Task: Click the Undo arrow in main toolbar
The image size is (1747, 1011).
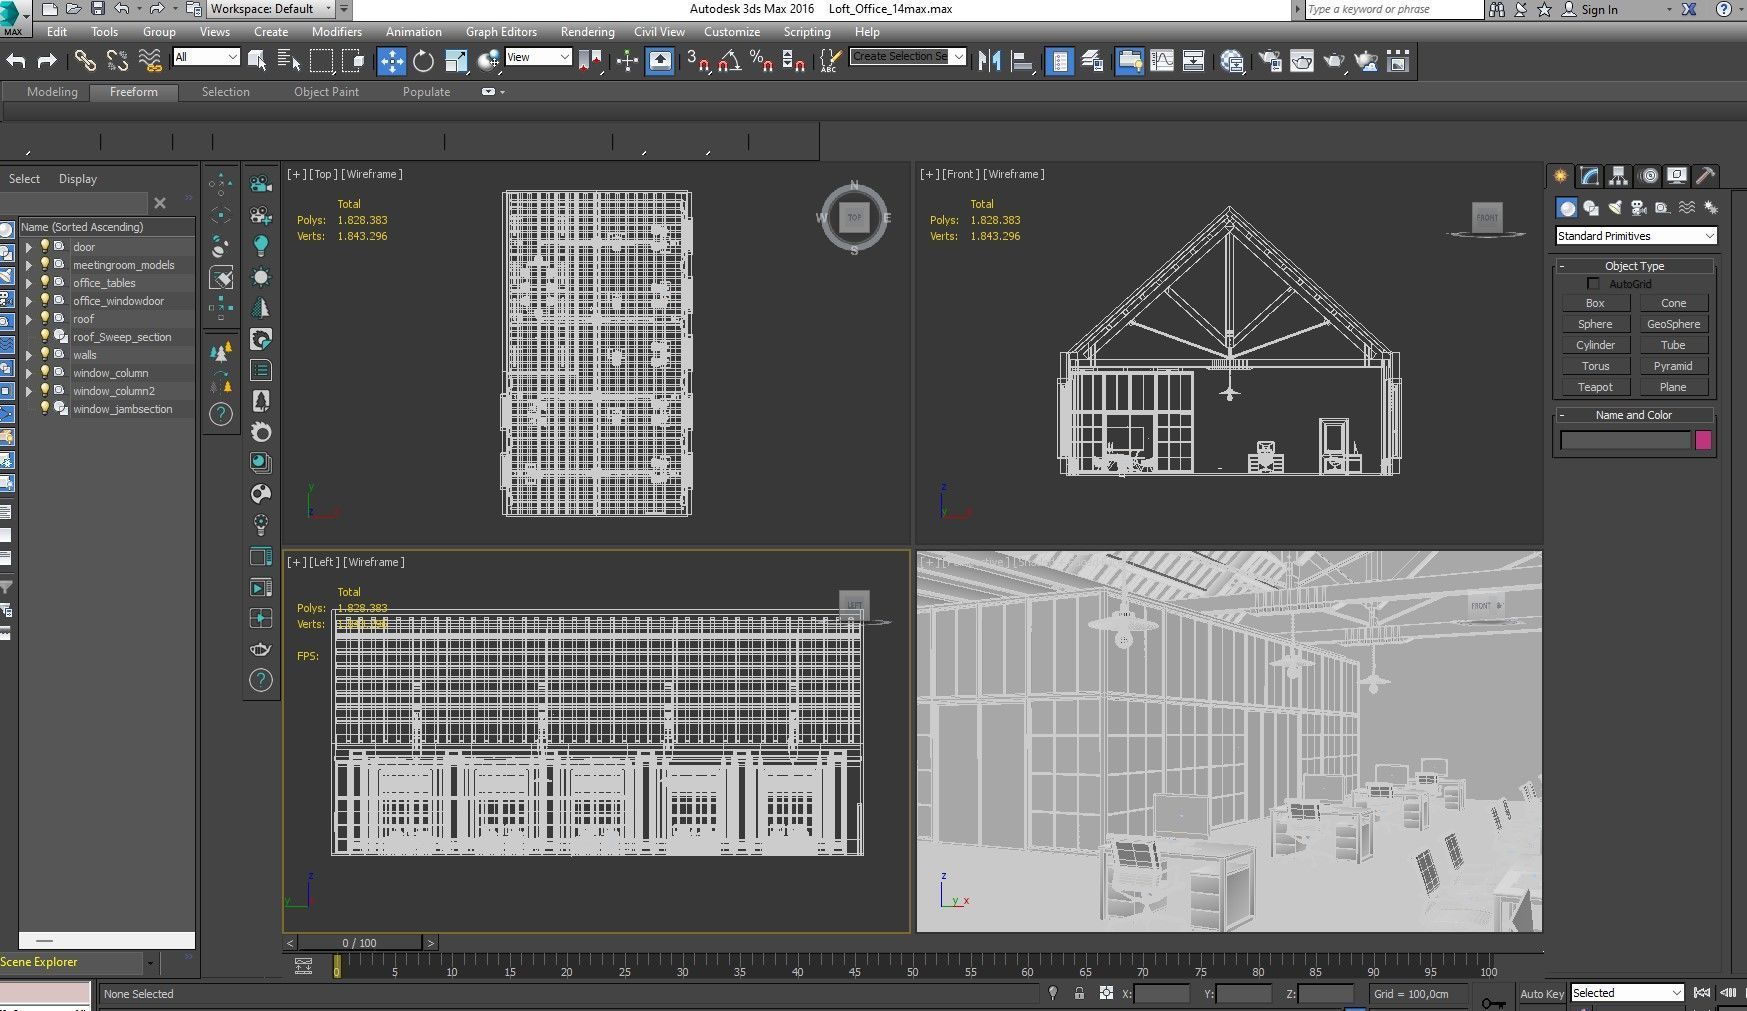Action: pyautogui.click(x=16, y=61)
